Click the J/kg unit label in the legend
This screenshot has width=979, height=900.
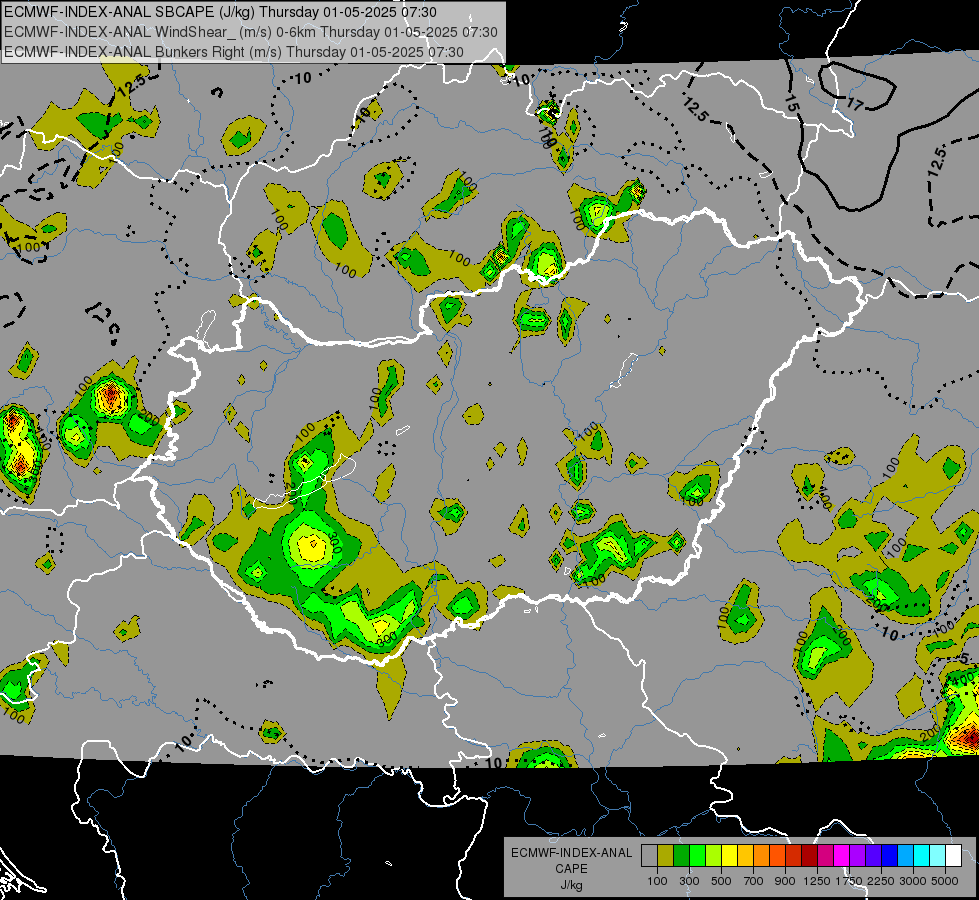[x=571, y=885]
